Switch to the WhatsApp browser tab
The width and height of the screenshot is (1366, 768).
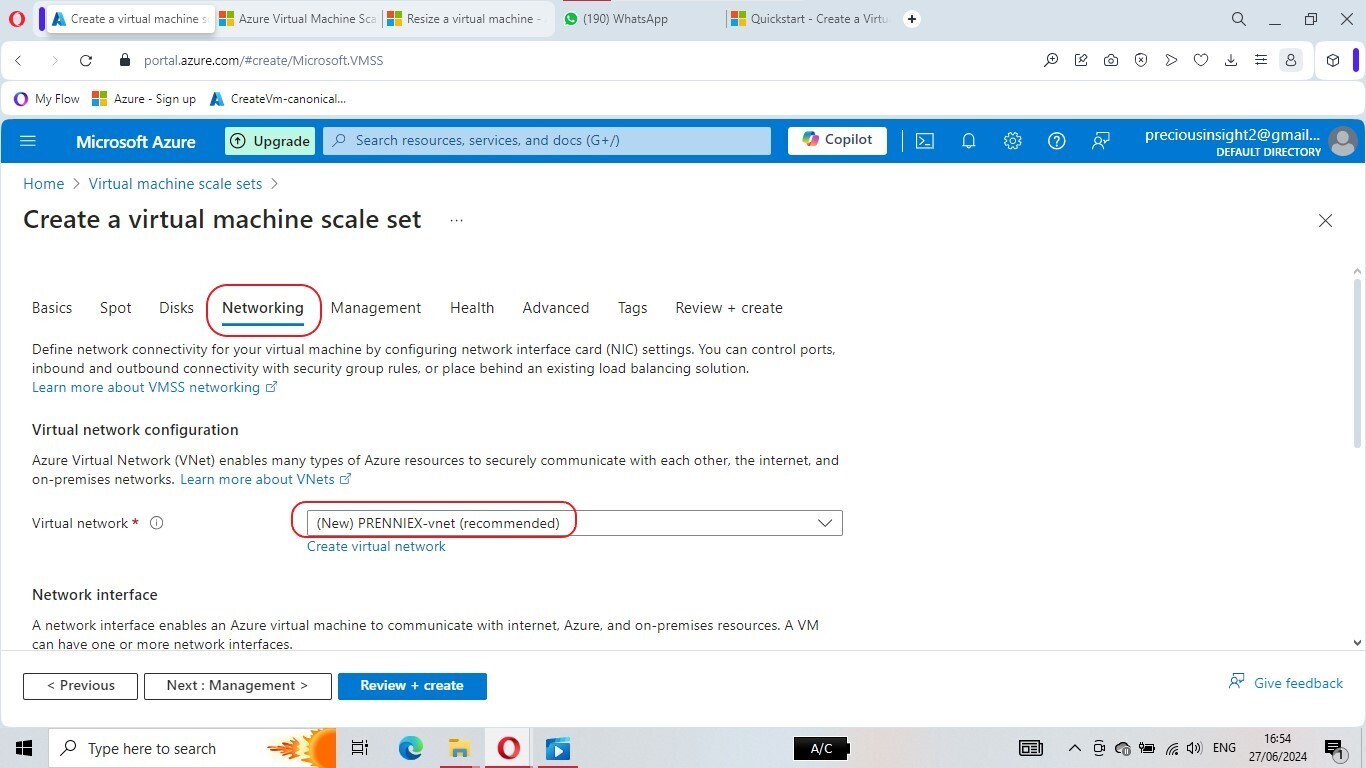pos(640,19)
